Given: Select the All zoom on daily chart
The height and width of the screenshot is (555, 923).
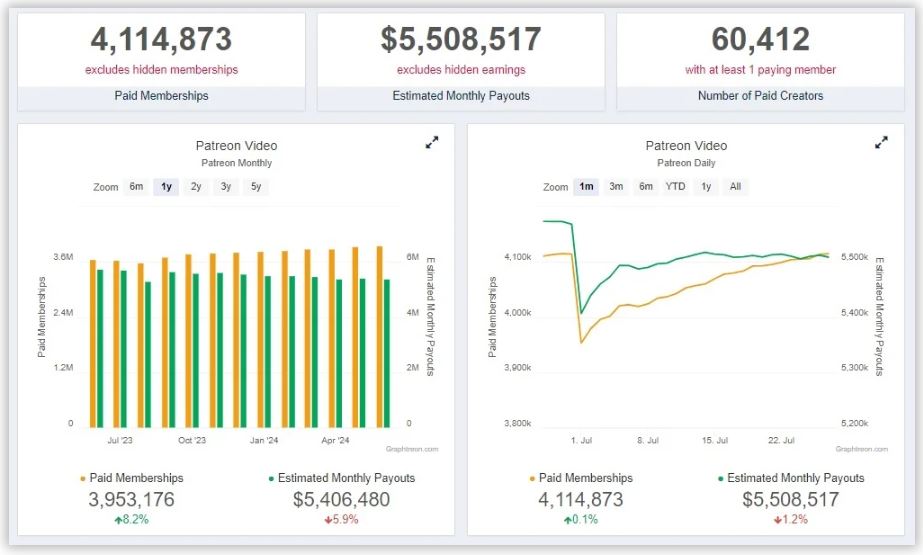Looking at the screenshot, I should point(735,187).
